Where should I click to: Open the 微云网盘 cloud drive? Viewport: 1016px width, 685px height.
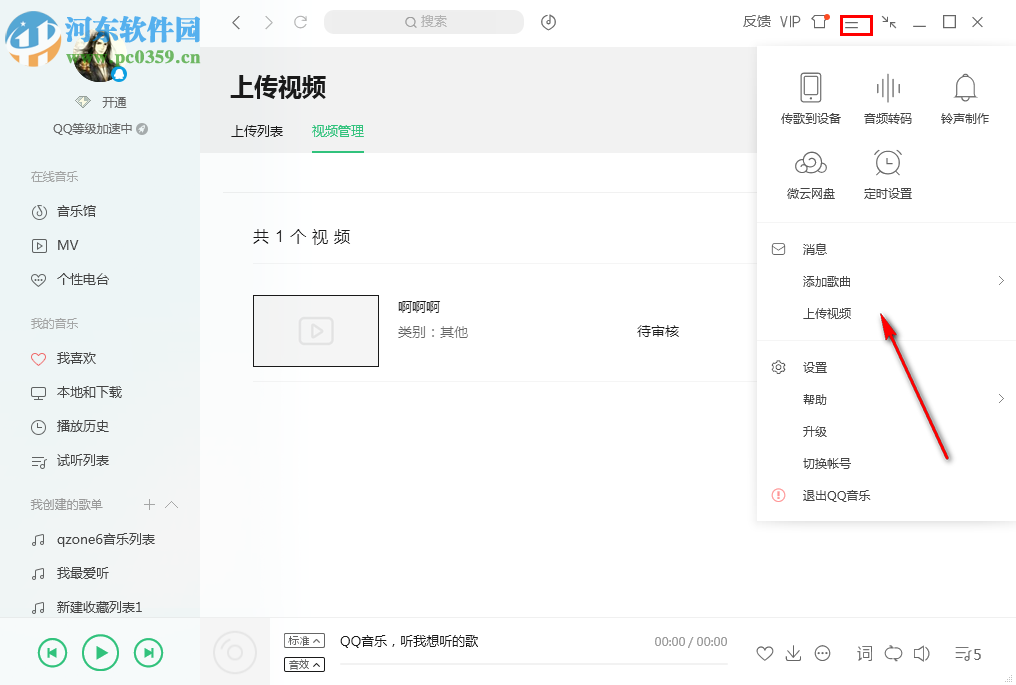(x=810, y=175)
